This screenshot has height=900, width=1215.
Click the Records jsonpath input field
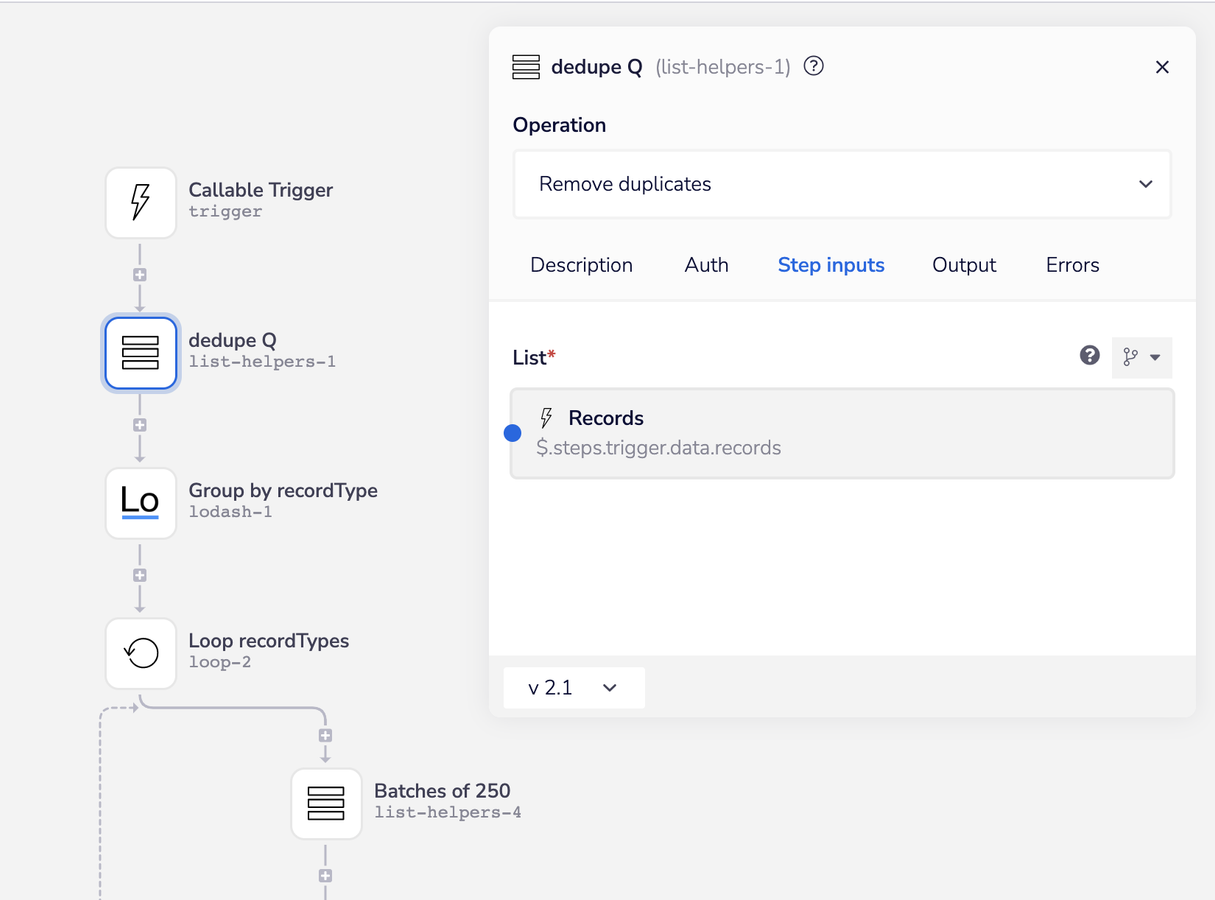tap(842, 433)
